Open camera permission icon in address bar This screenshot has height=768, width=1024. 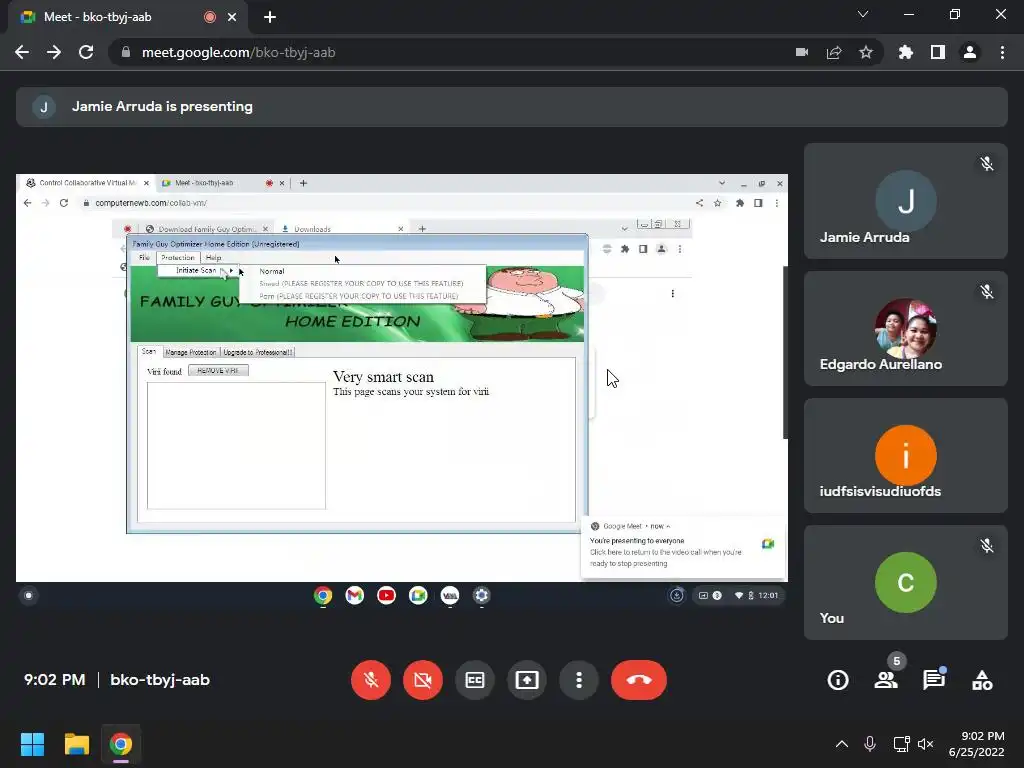(x=802, y=52)
